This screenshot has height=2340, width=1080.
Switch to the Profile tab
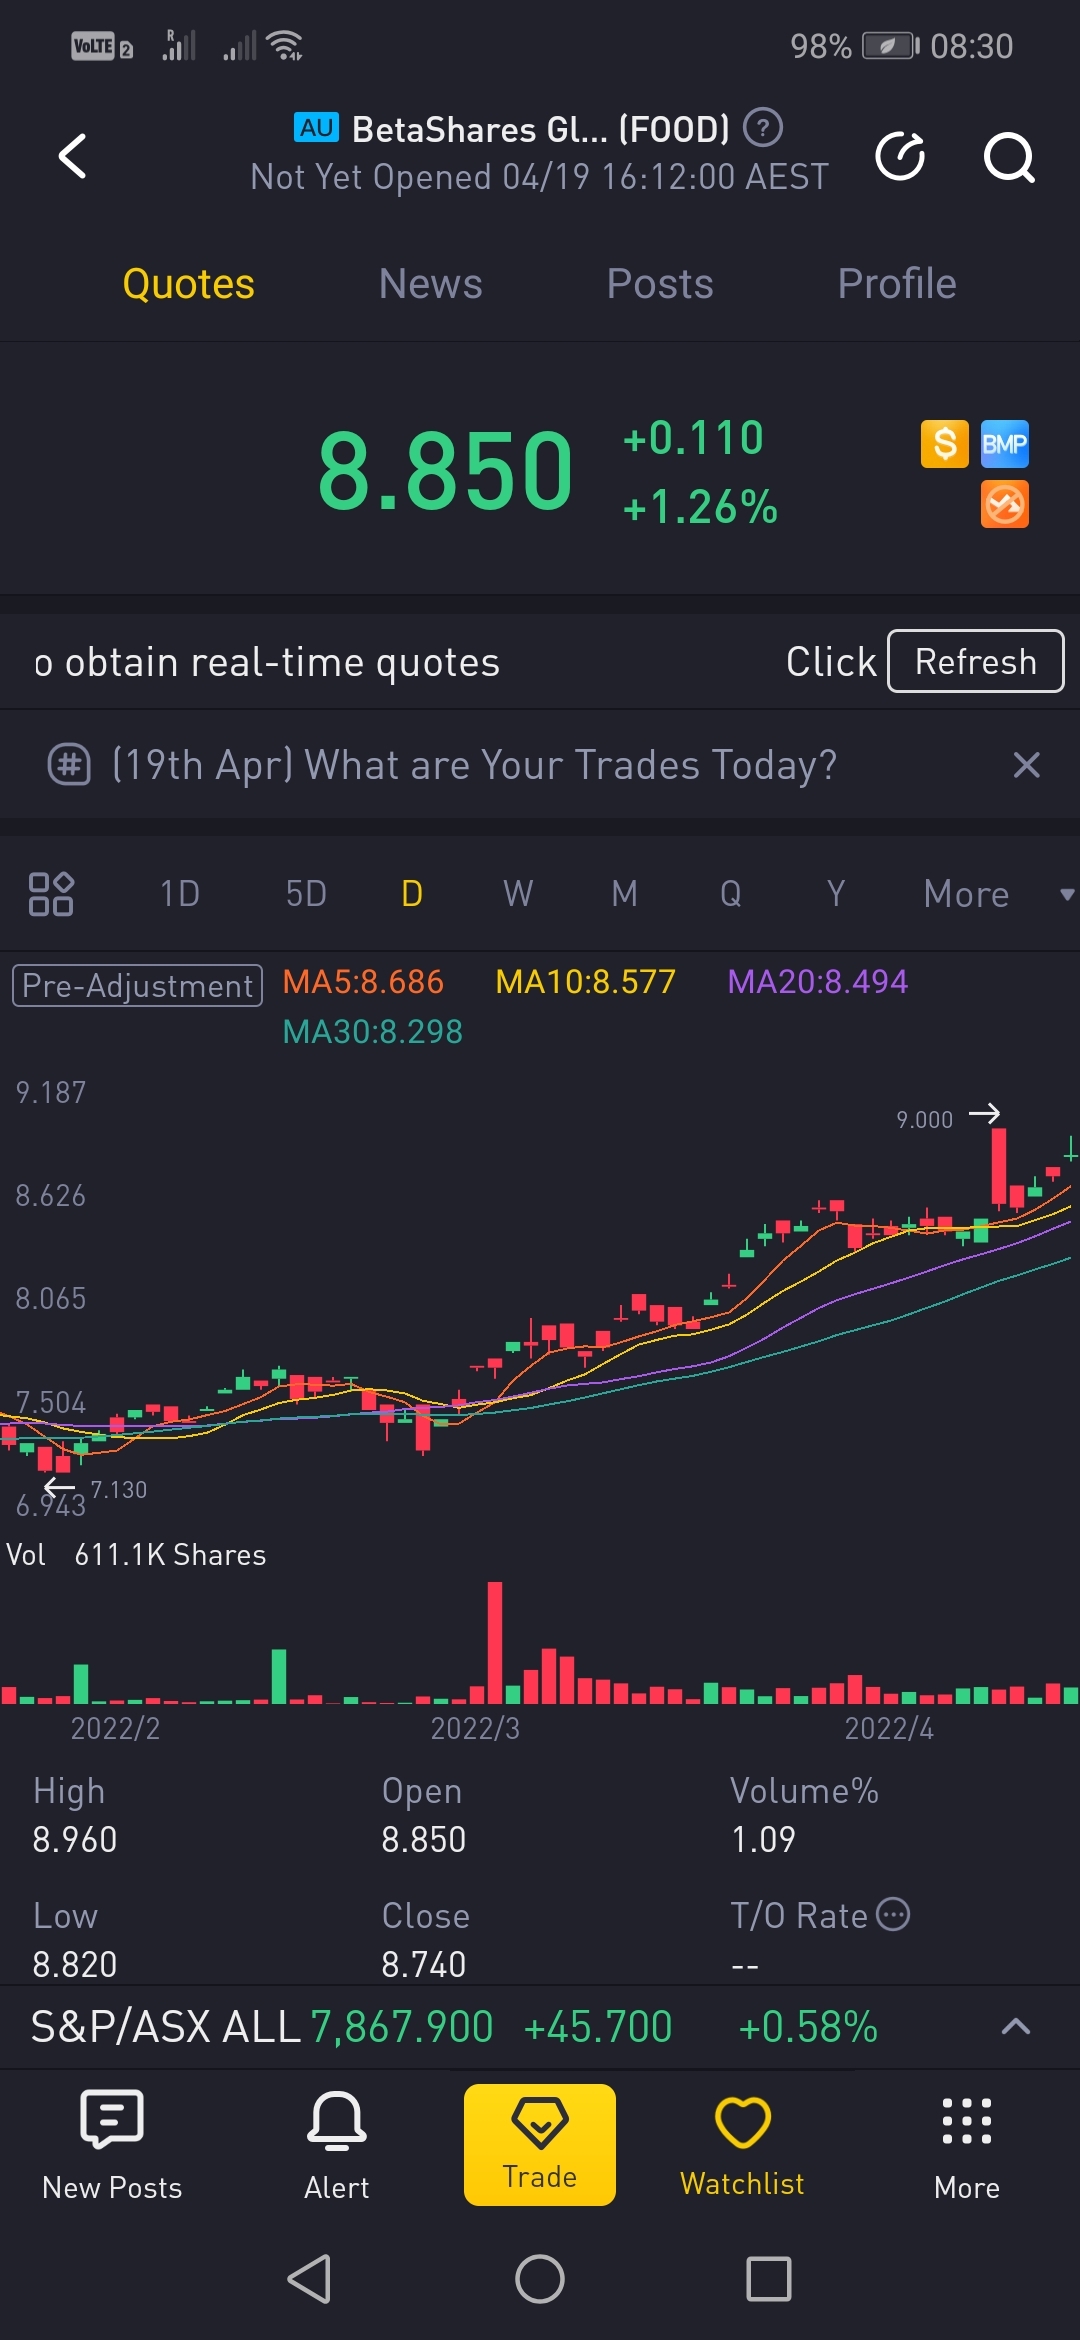(x=897, y=284)
